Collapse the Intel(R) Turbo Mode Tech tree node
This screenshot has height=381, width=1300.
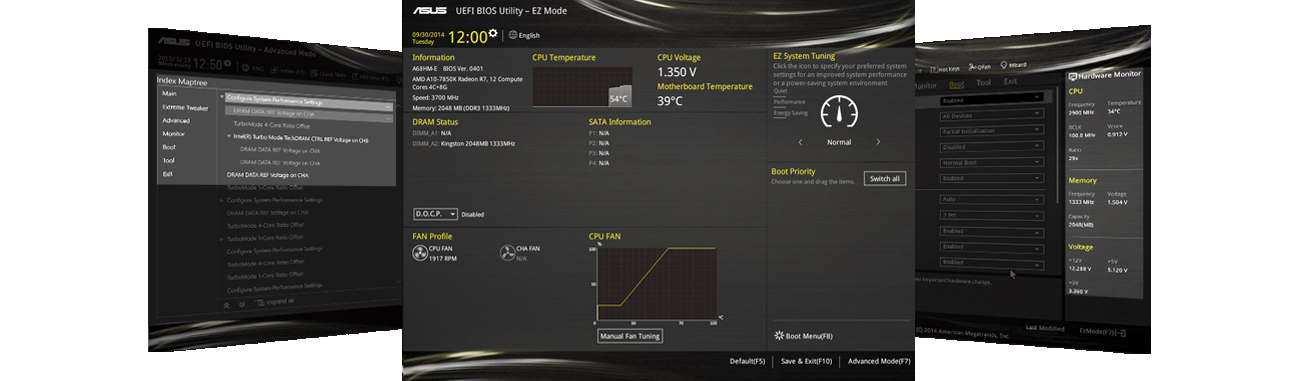pyautogui.click(x=228, y=136)
